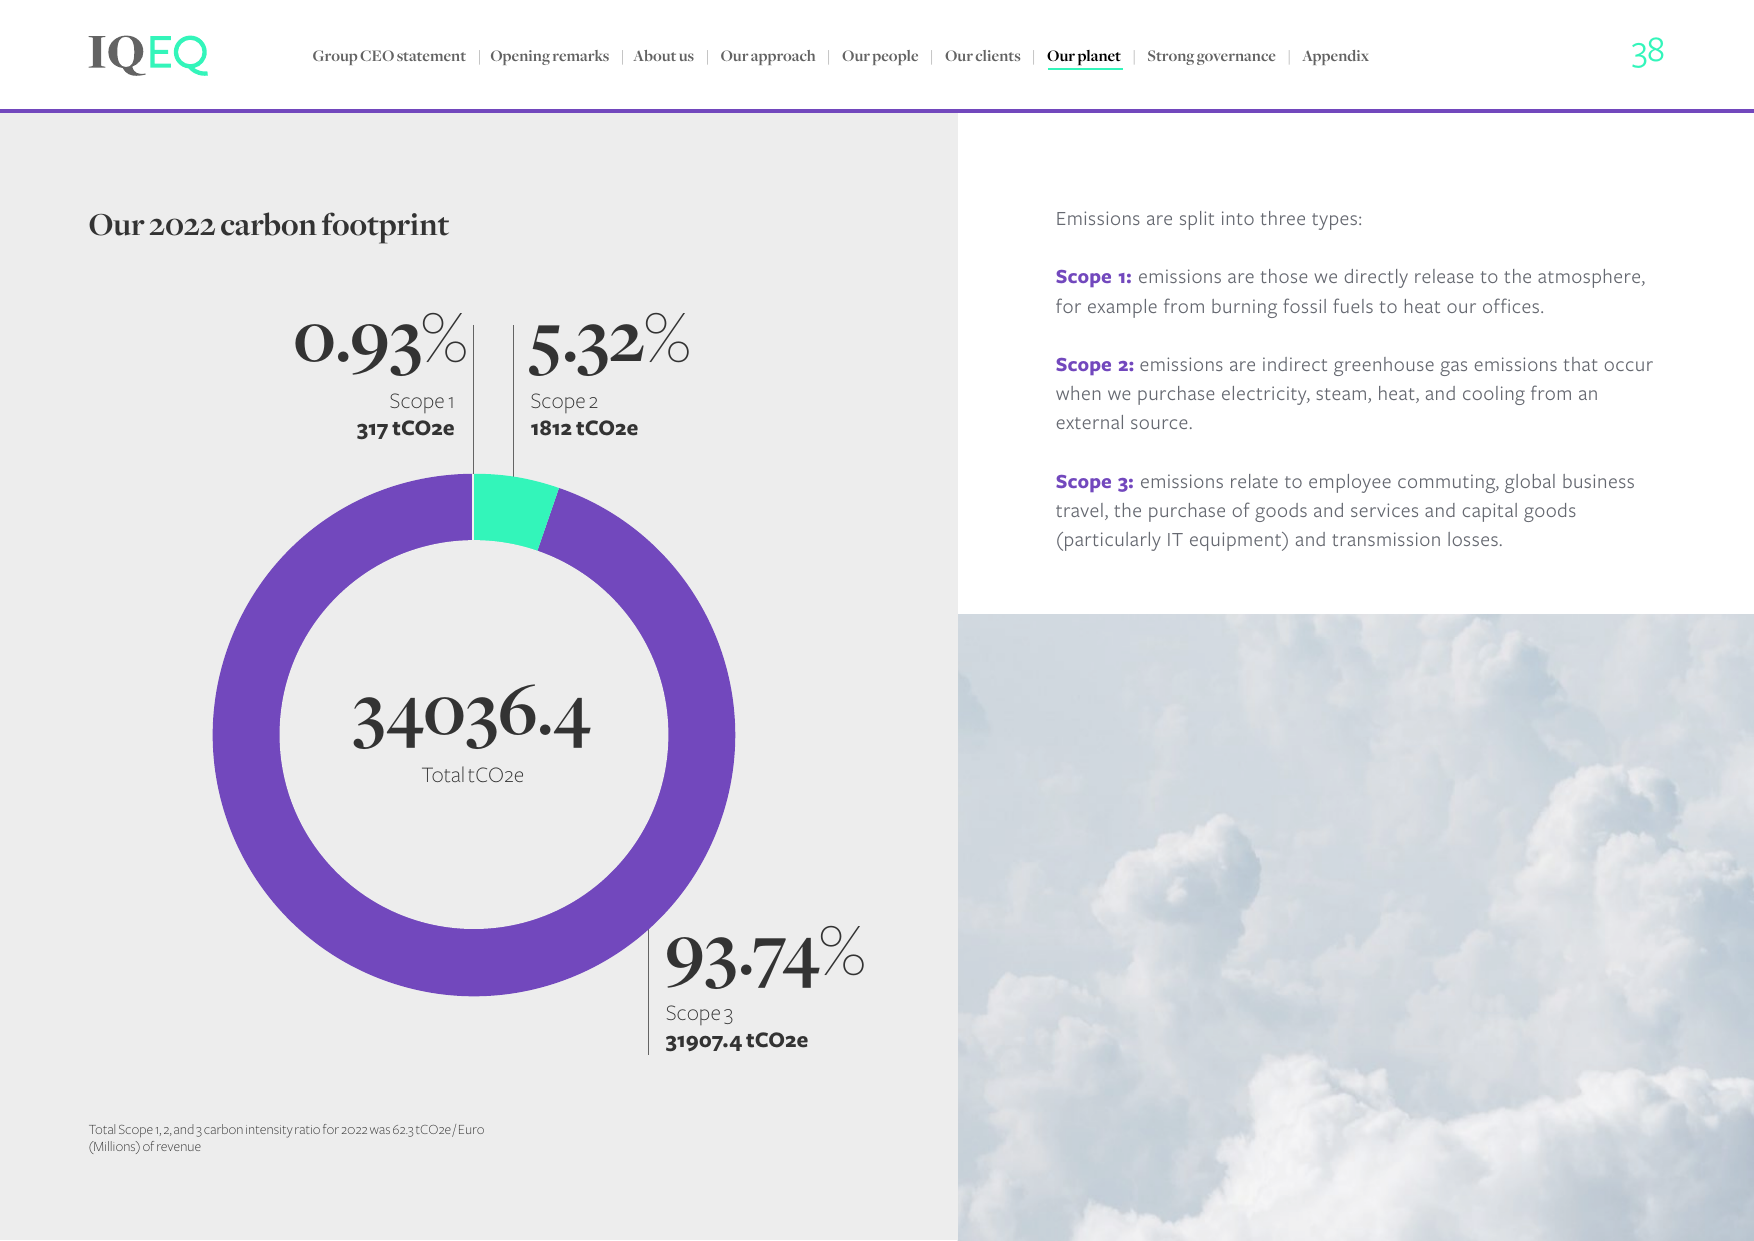
Task: Select the 317 tCO2e value
Action: [x=405, y=428]
